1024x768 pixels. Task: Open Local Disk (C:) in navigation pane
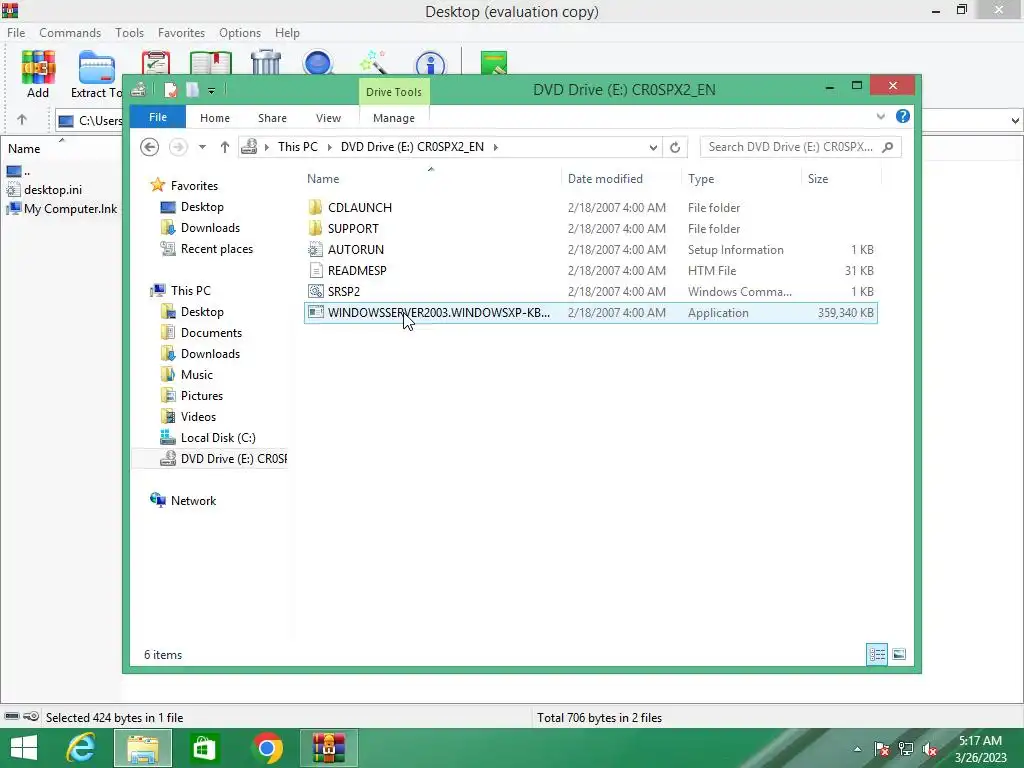[217, 438]
